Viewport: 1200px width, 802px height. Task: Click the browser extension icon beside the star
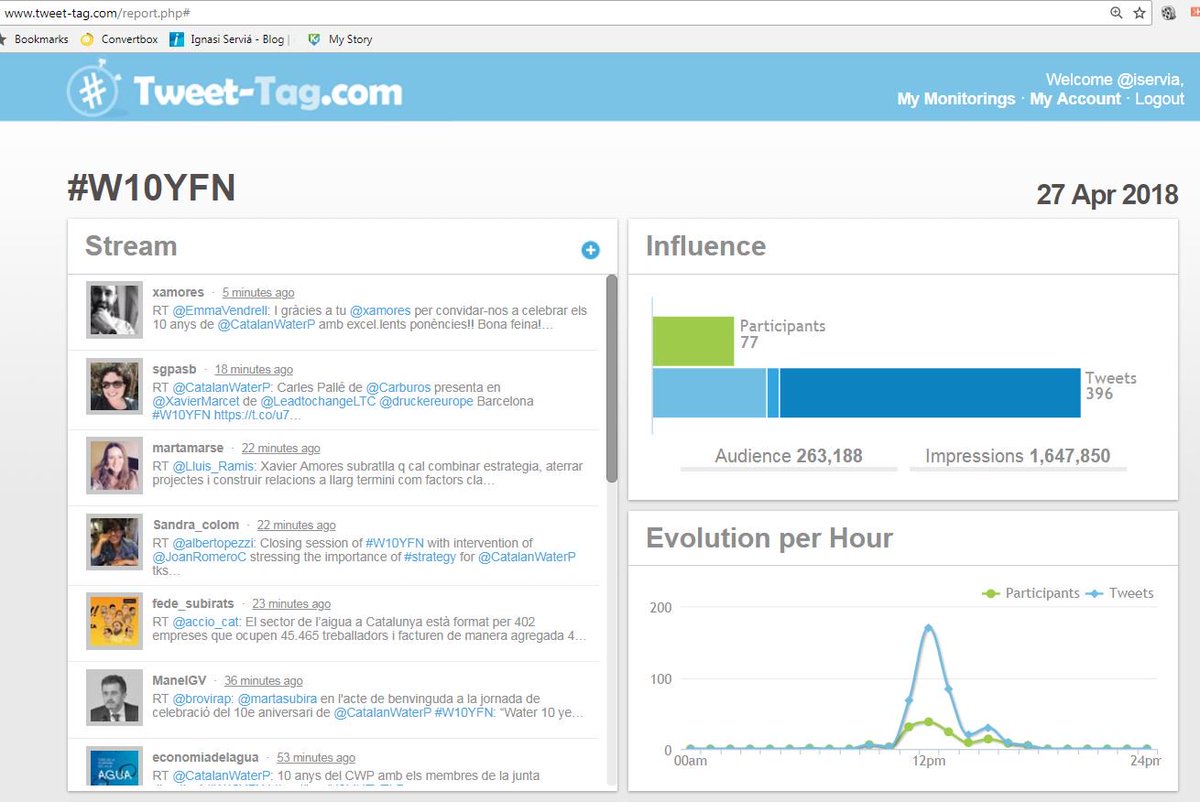click(x=1169, y=14)
